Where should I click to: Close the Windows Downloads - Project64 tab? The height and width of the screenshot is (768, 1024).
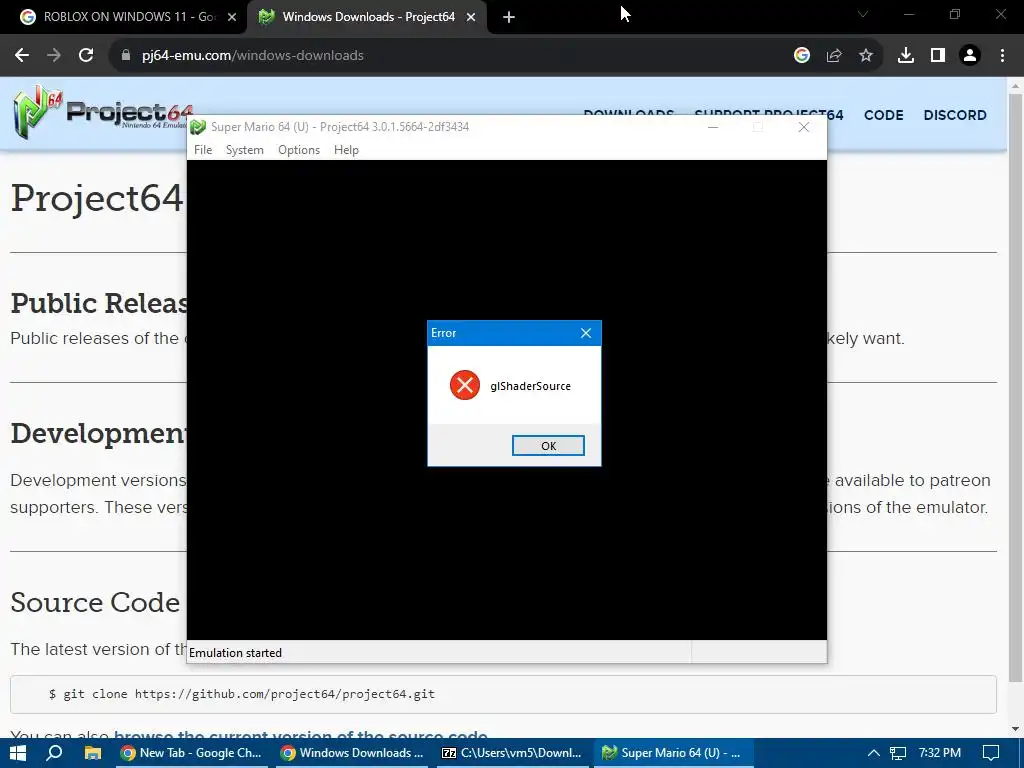tap(471, 17)
